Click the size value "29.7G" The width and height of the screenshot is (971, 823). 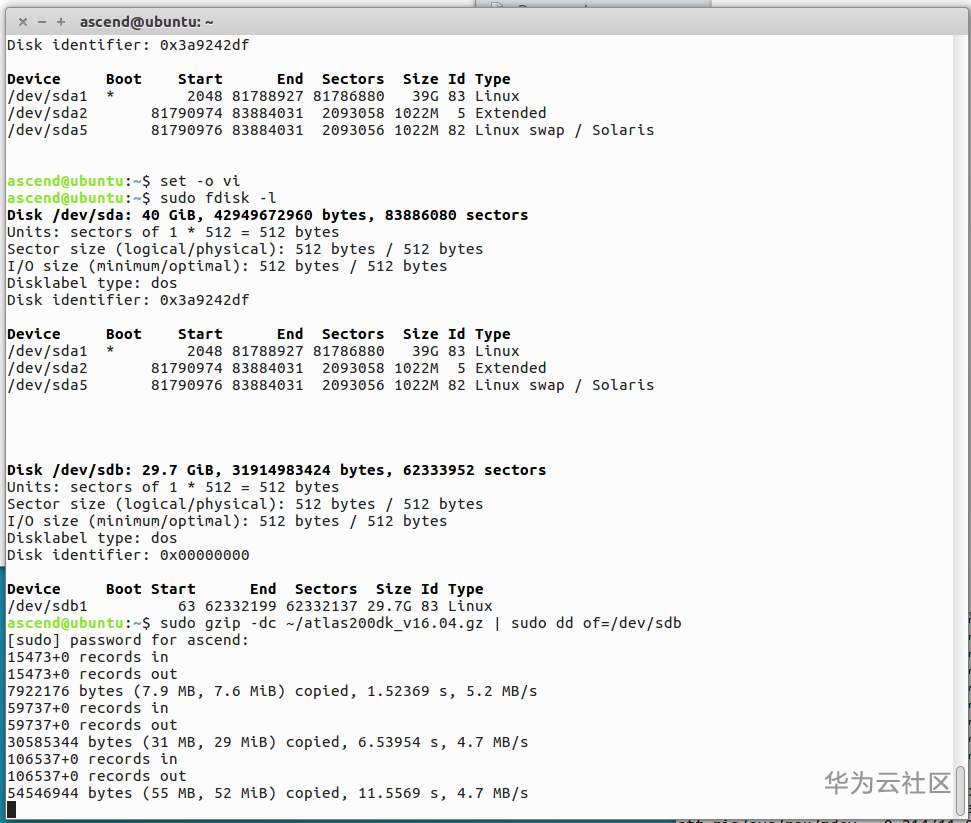pos(389,606)
